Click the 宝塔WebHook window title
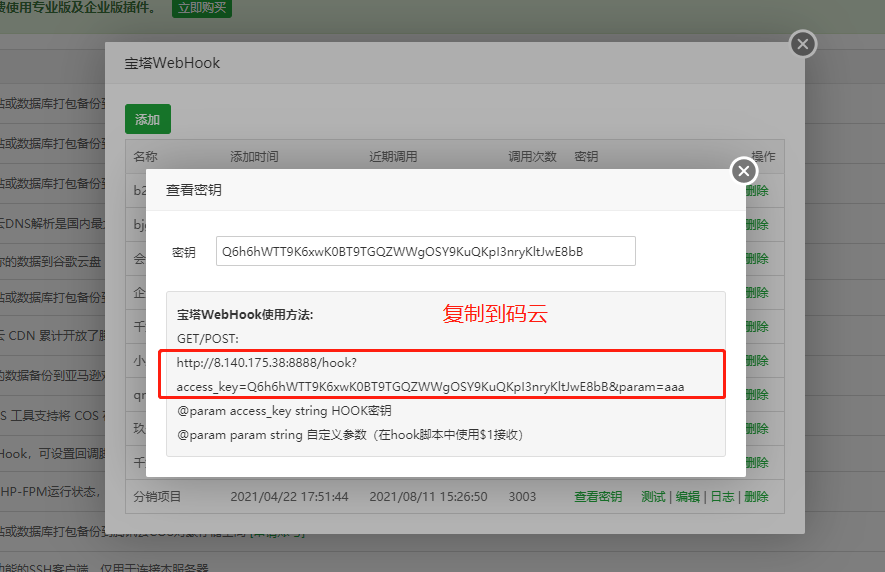Screen dimensions: 885x572 172,63
